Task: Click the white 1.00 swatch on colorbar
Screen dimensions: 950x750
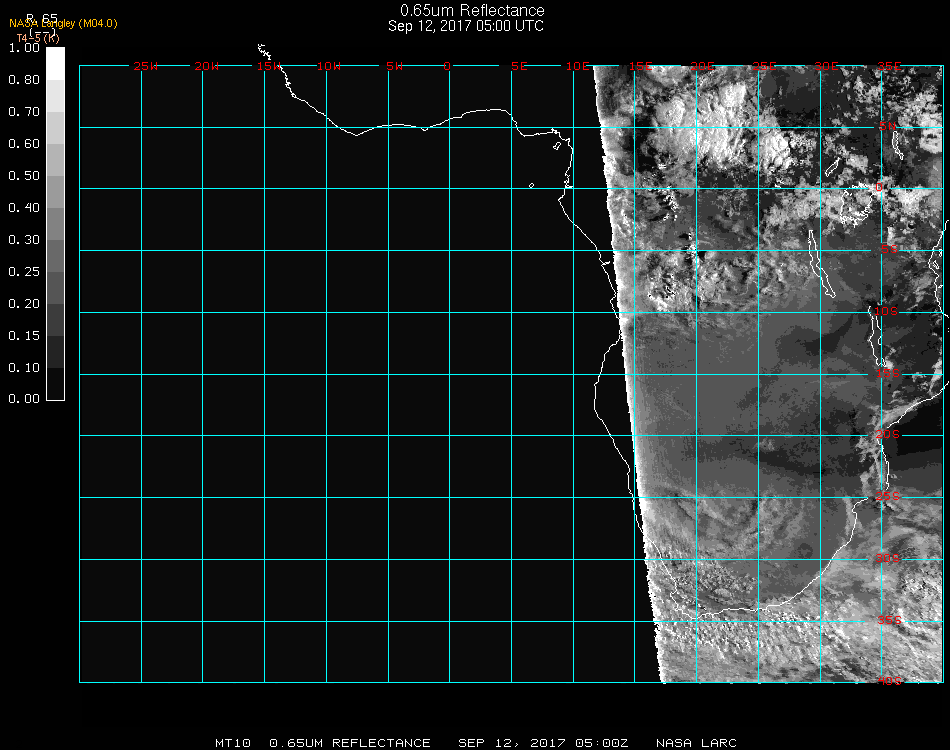Action: pyautogui.click(x=55, y=62)
